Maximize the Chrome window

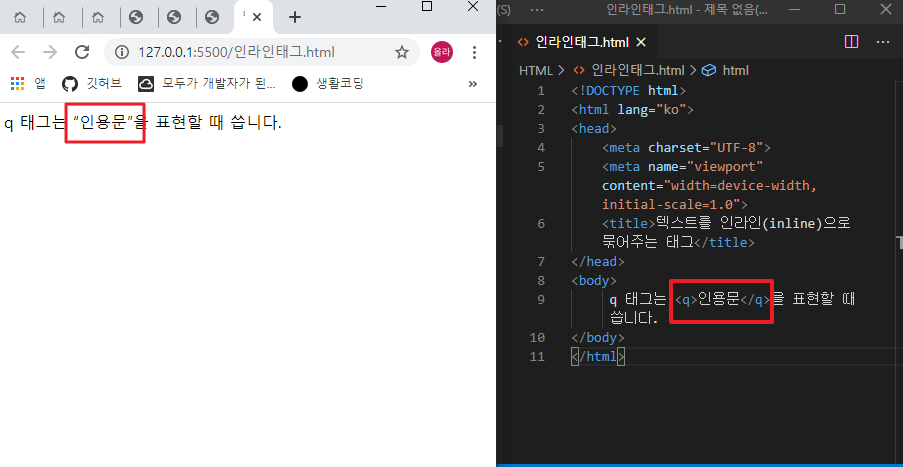[x=427, y=6]
